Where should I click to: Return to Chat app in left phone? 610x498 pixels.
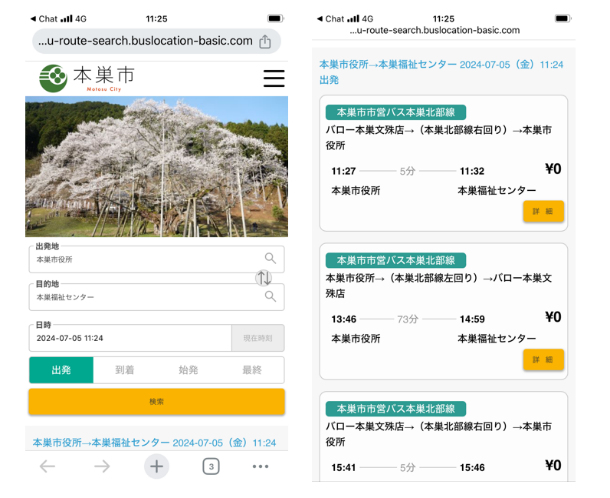pos(44,19)
